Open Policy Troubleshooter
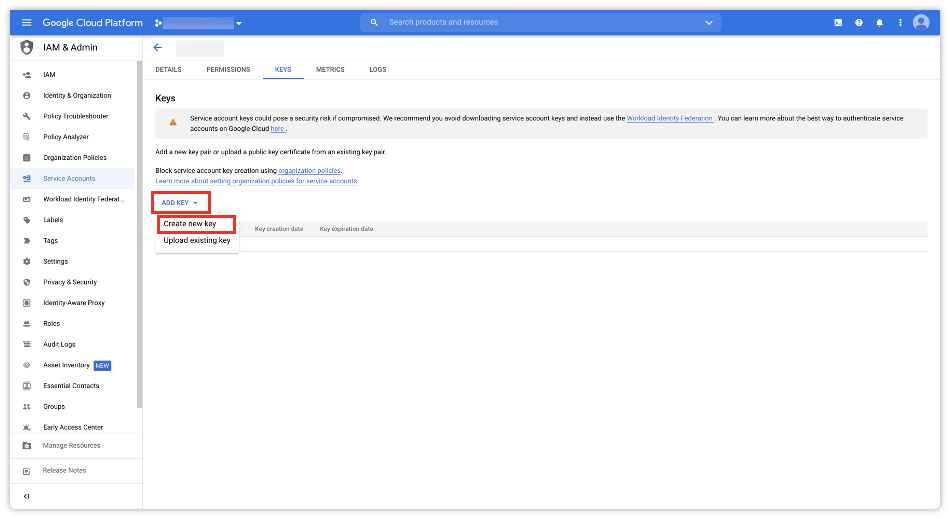 pos(76,116)
